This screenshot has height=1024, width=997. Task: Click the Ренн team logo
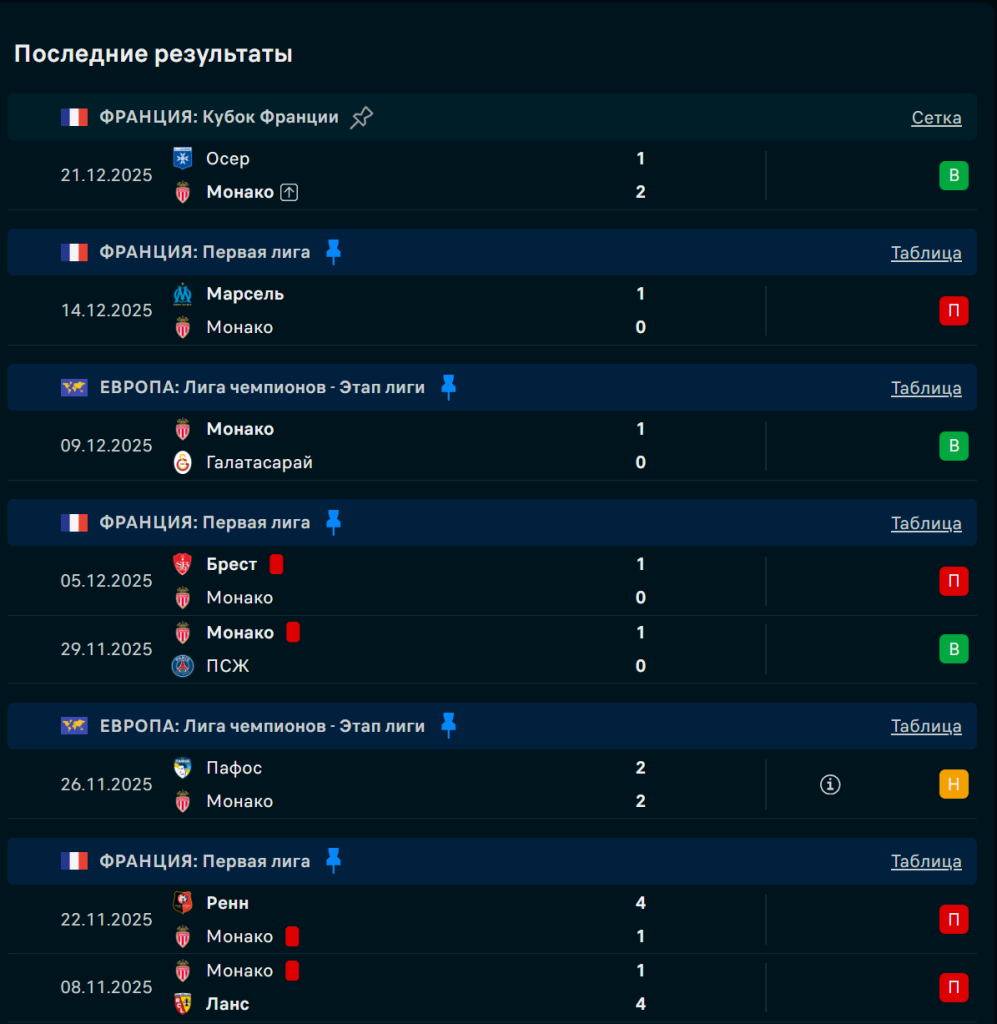(183, 903)
